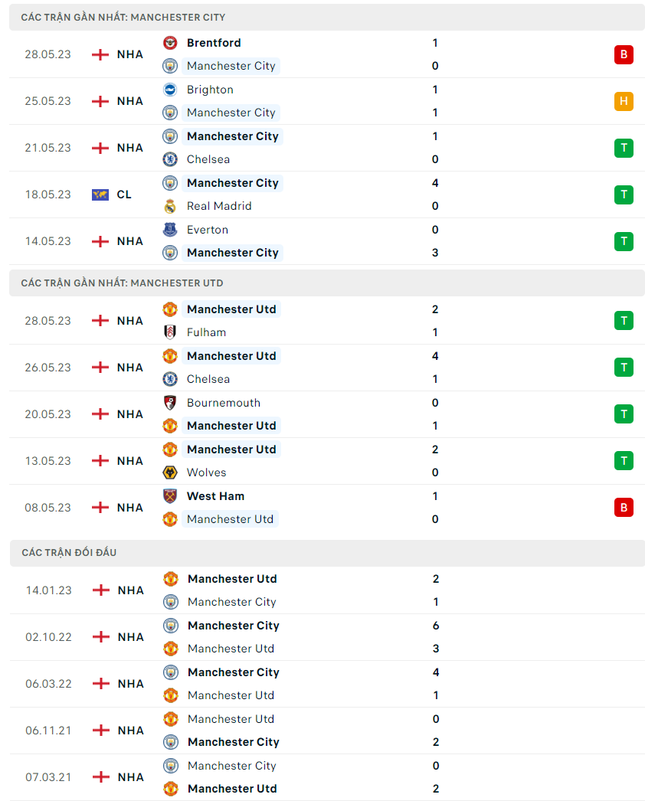This screenshot has width=645, height=801.
Task: Click the red B badge for Brentford match
Action: [624, 54]
